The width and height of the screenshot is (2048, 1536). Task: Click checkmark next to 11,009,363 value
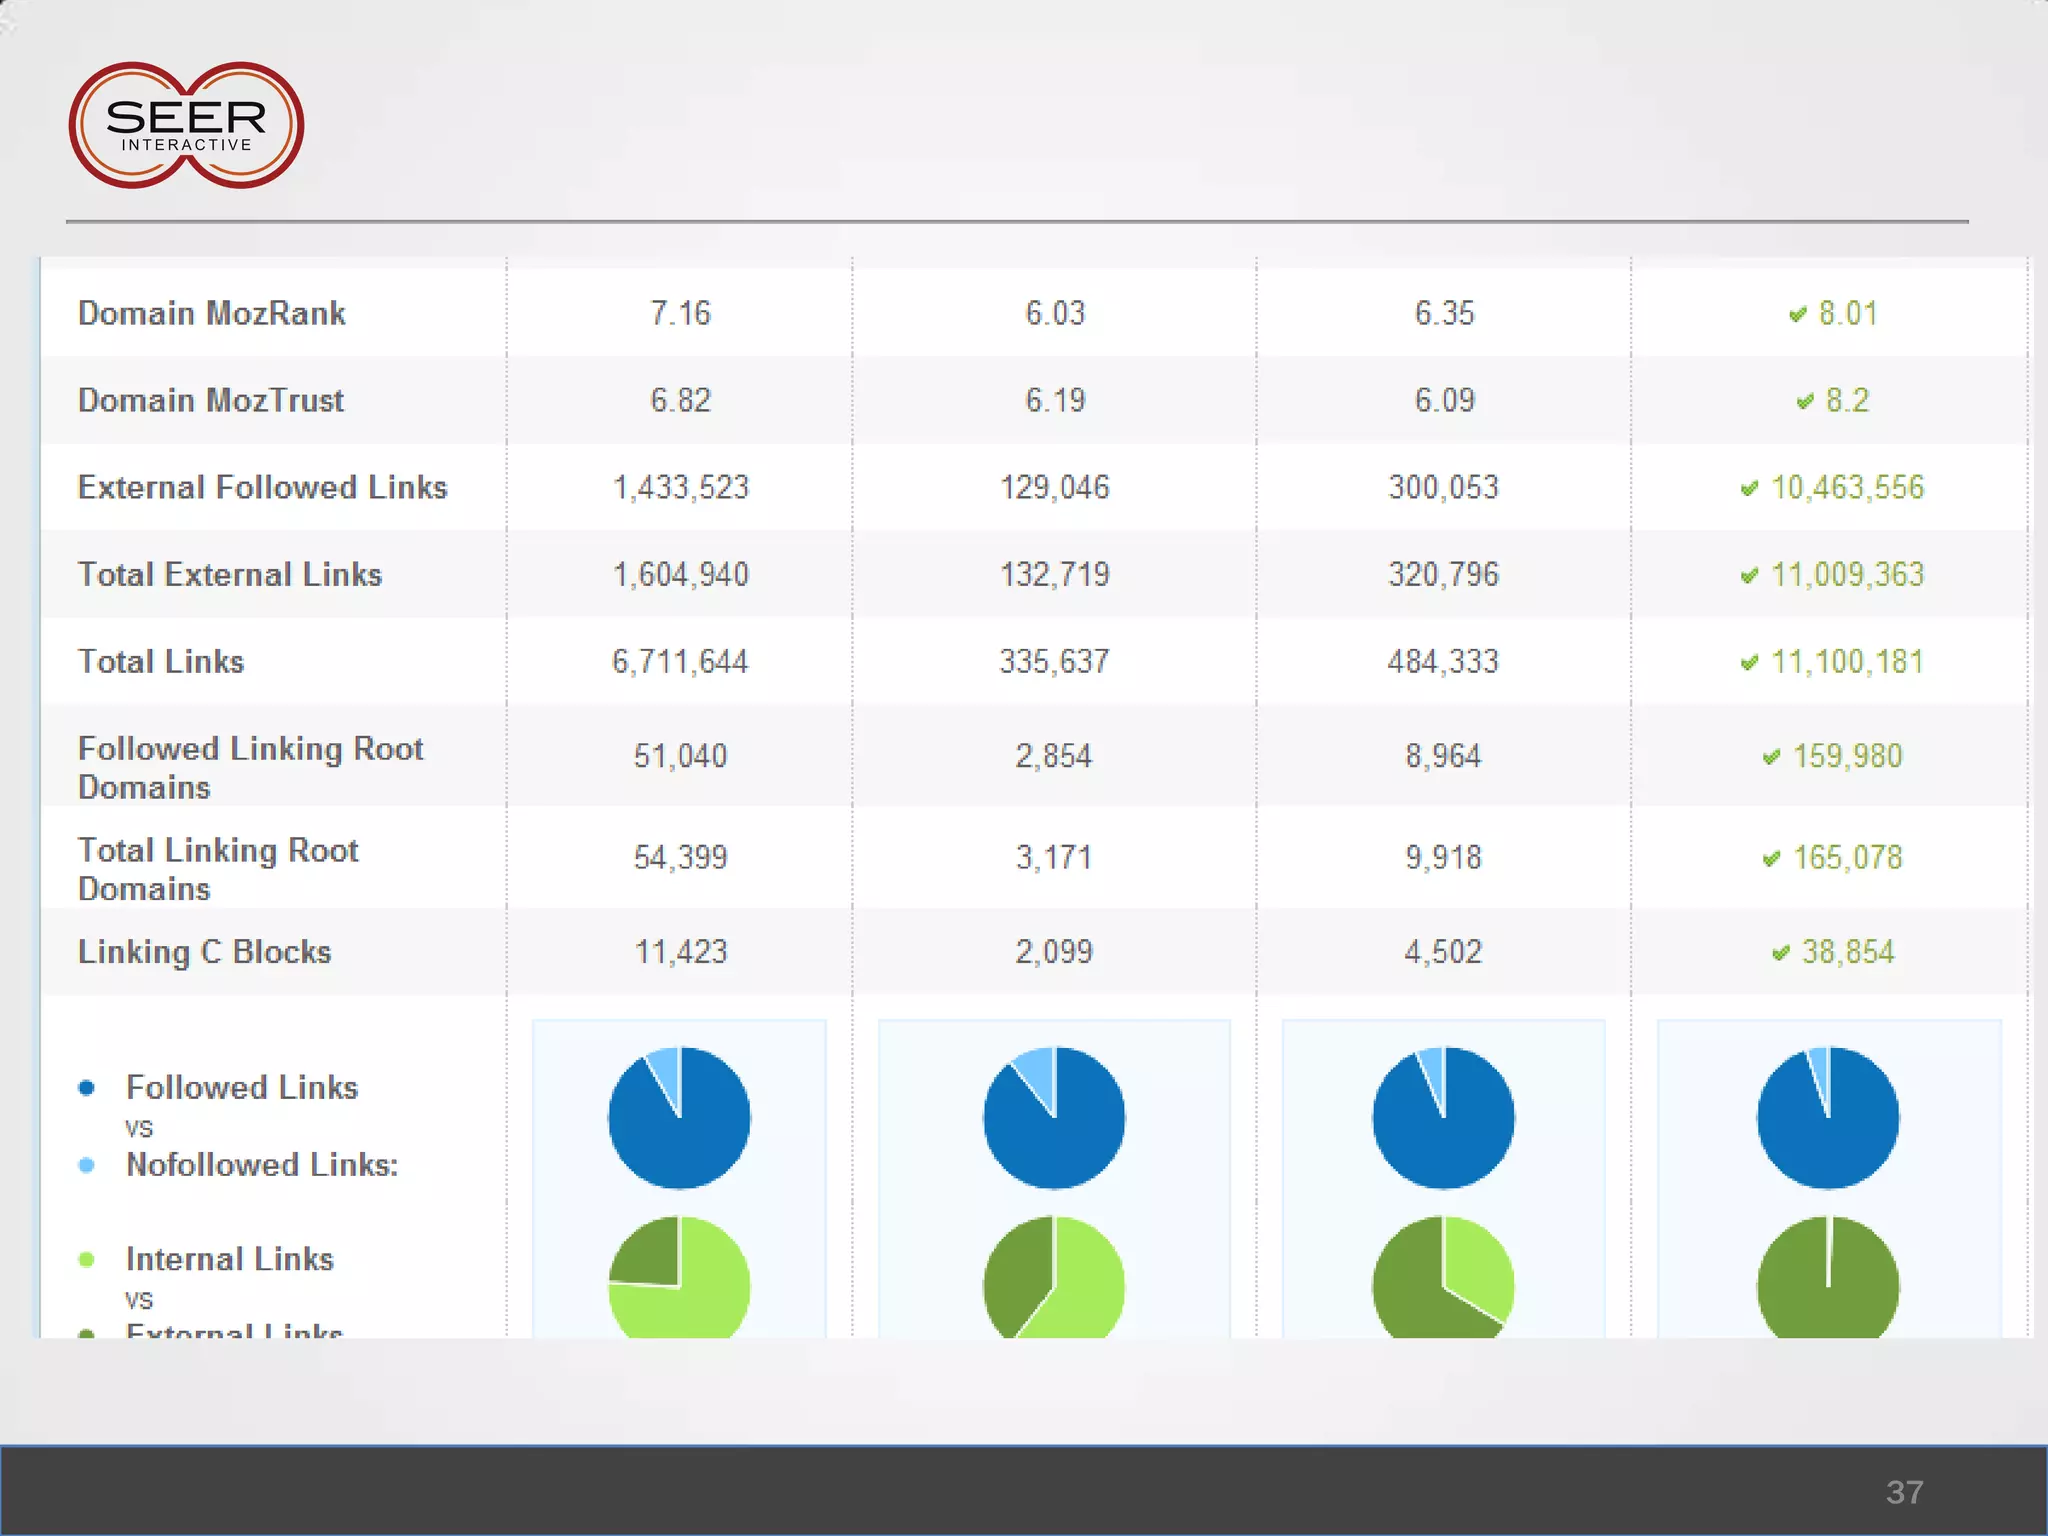tap(1749, 575)
